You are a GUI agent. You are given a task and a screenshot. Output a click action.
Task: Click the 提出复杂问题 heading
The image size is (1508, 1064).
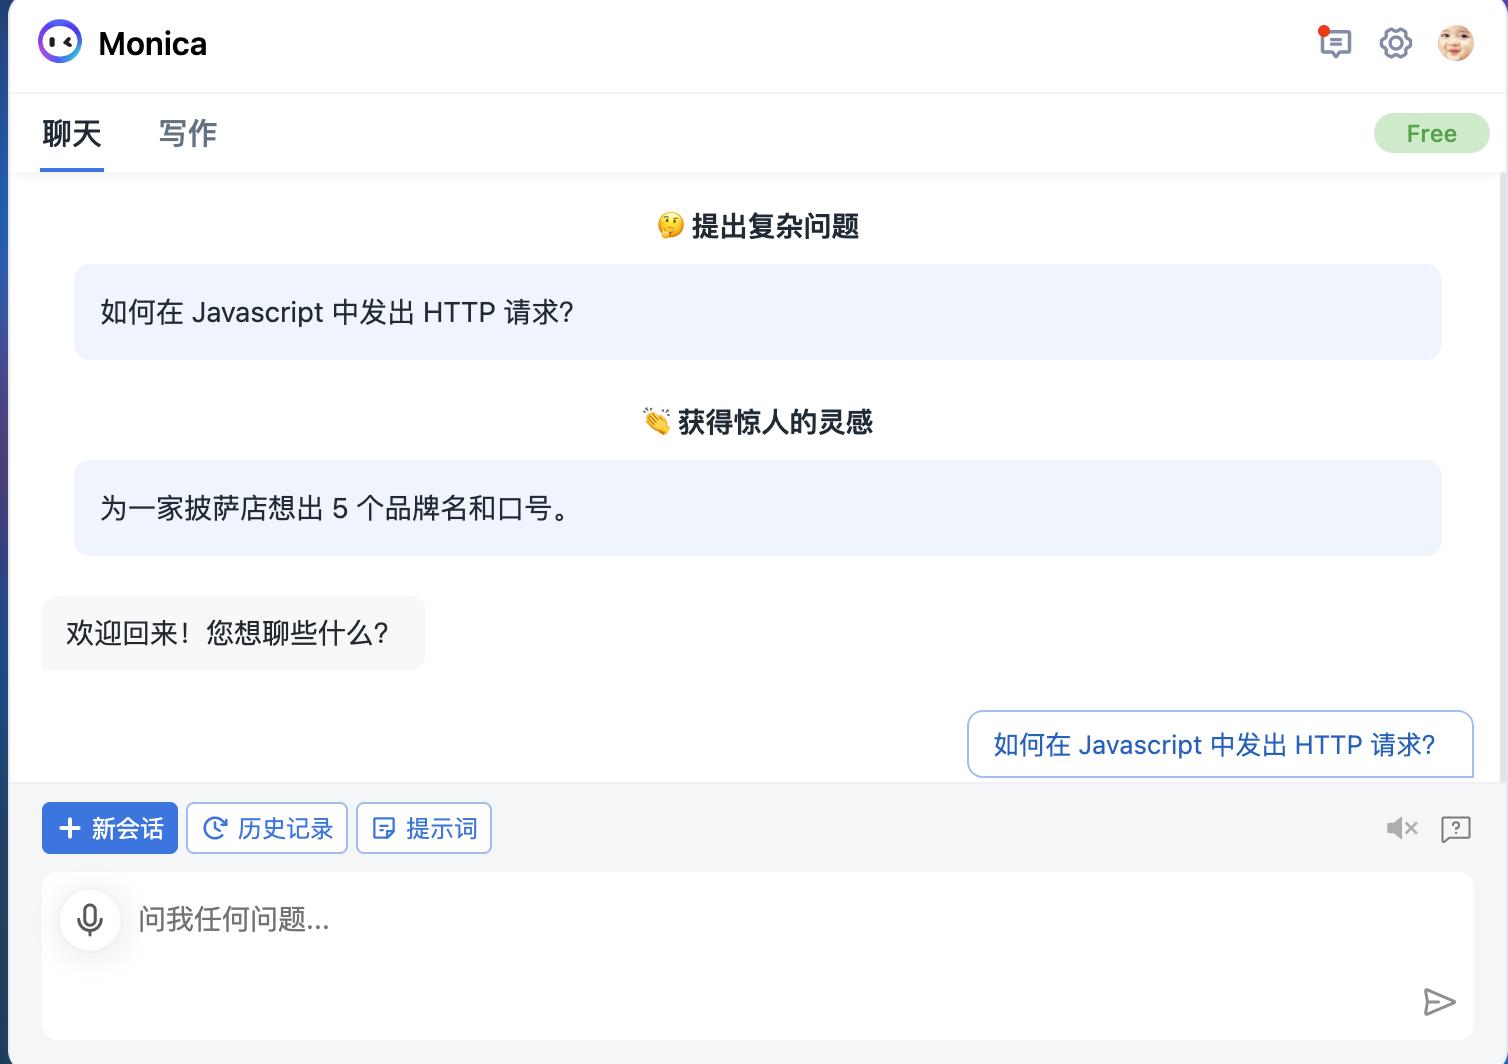[758, 226]
